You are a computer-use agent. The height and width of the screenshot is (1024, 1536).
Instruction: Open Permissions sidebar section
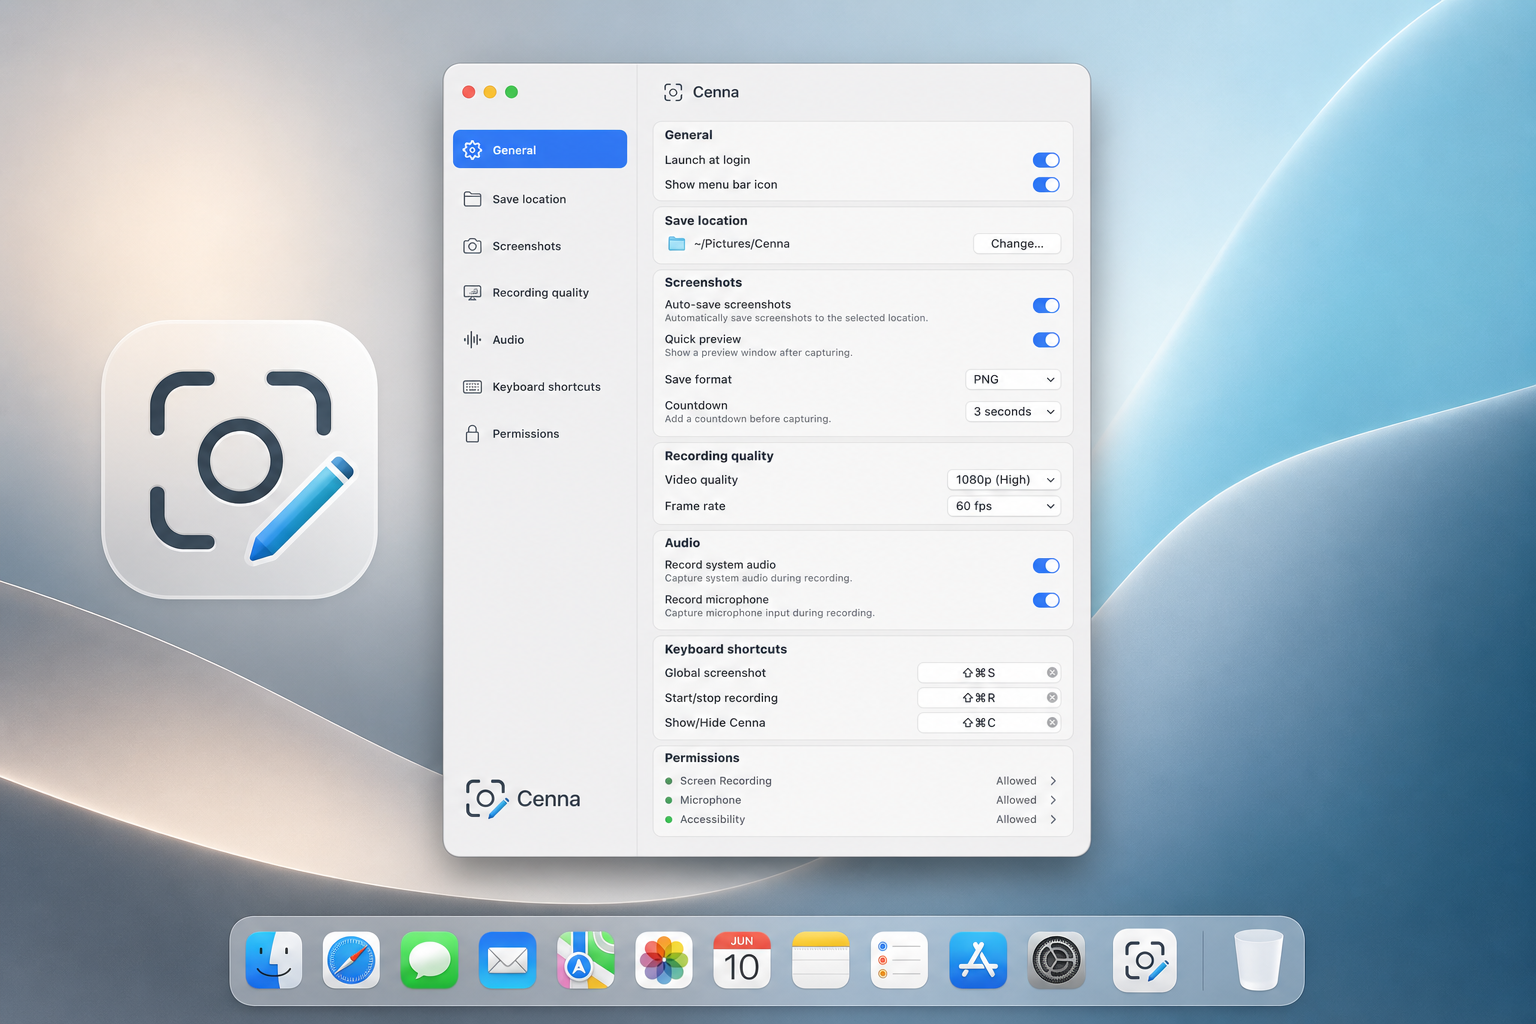pos(540,434)
